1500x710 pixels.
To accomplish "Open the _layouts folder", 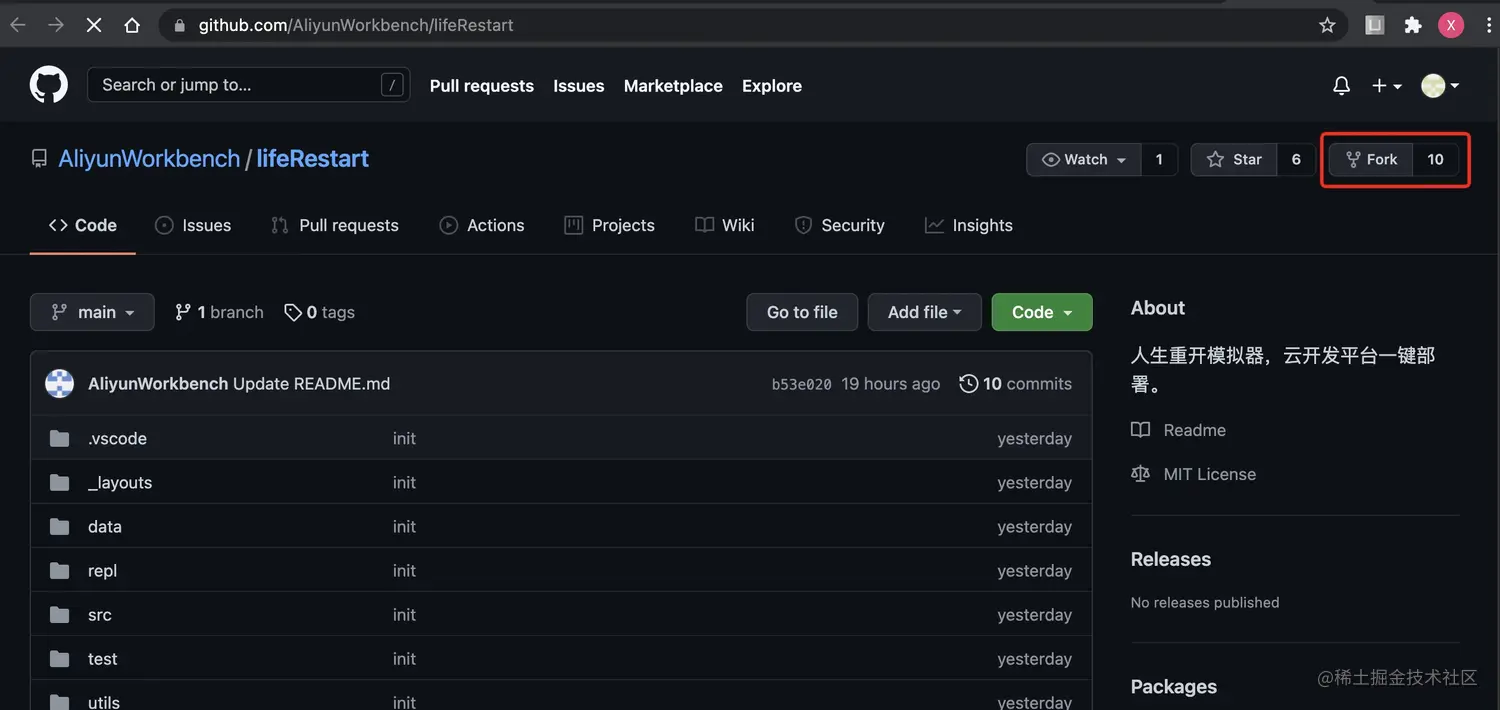I will point(120,483).
